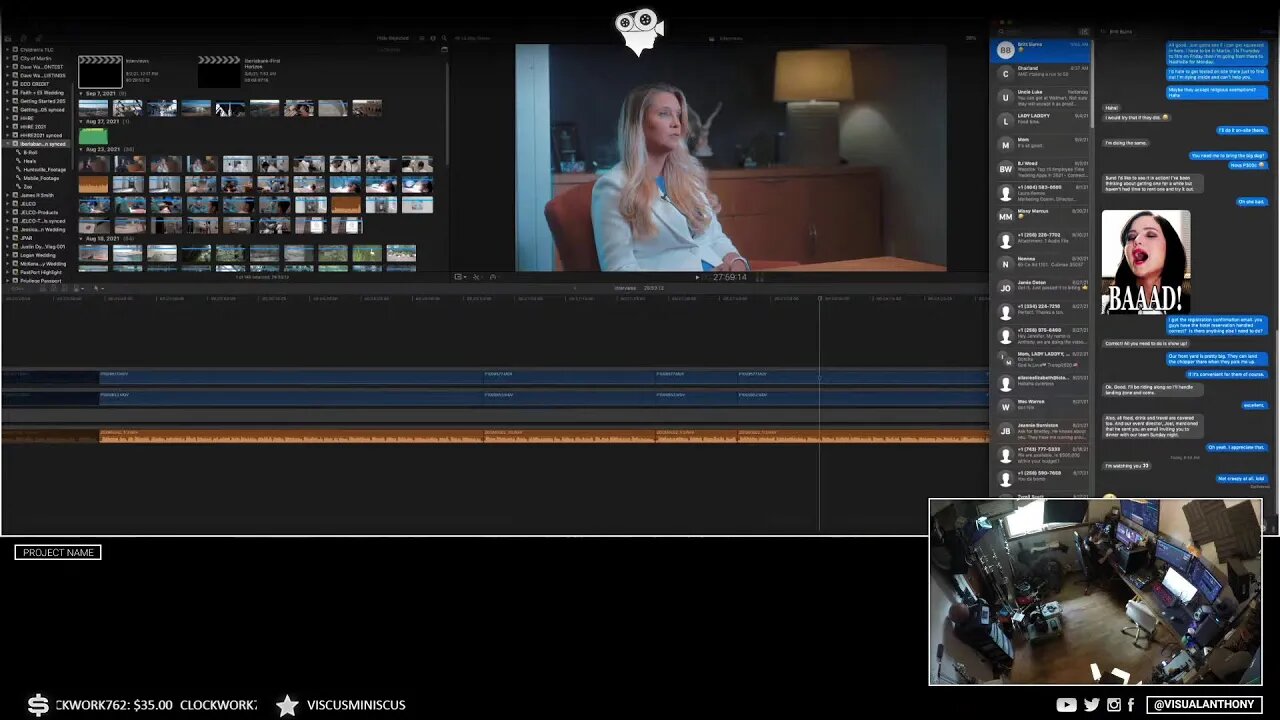Open Uncle Luke conversation in Messages
The height and width of the screenshot is (720, 1280).
pos(1041,96)
